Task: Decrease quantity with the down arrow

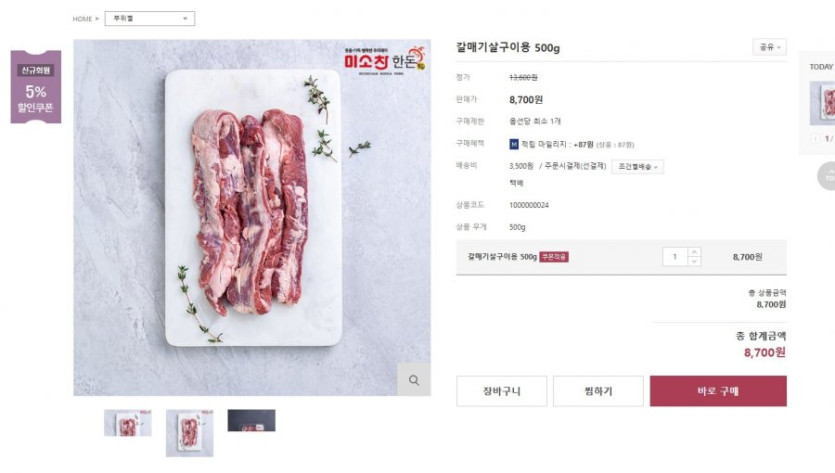Action: 695,262
